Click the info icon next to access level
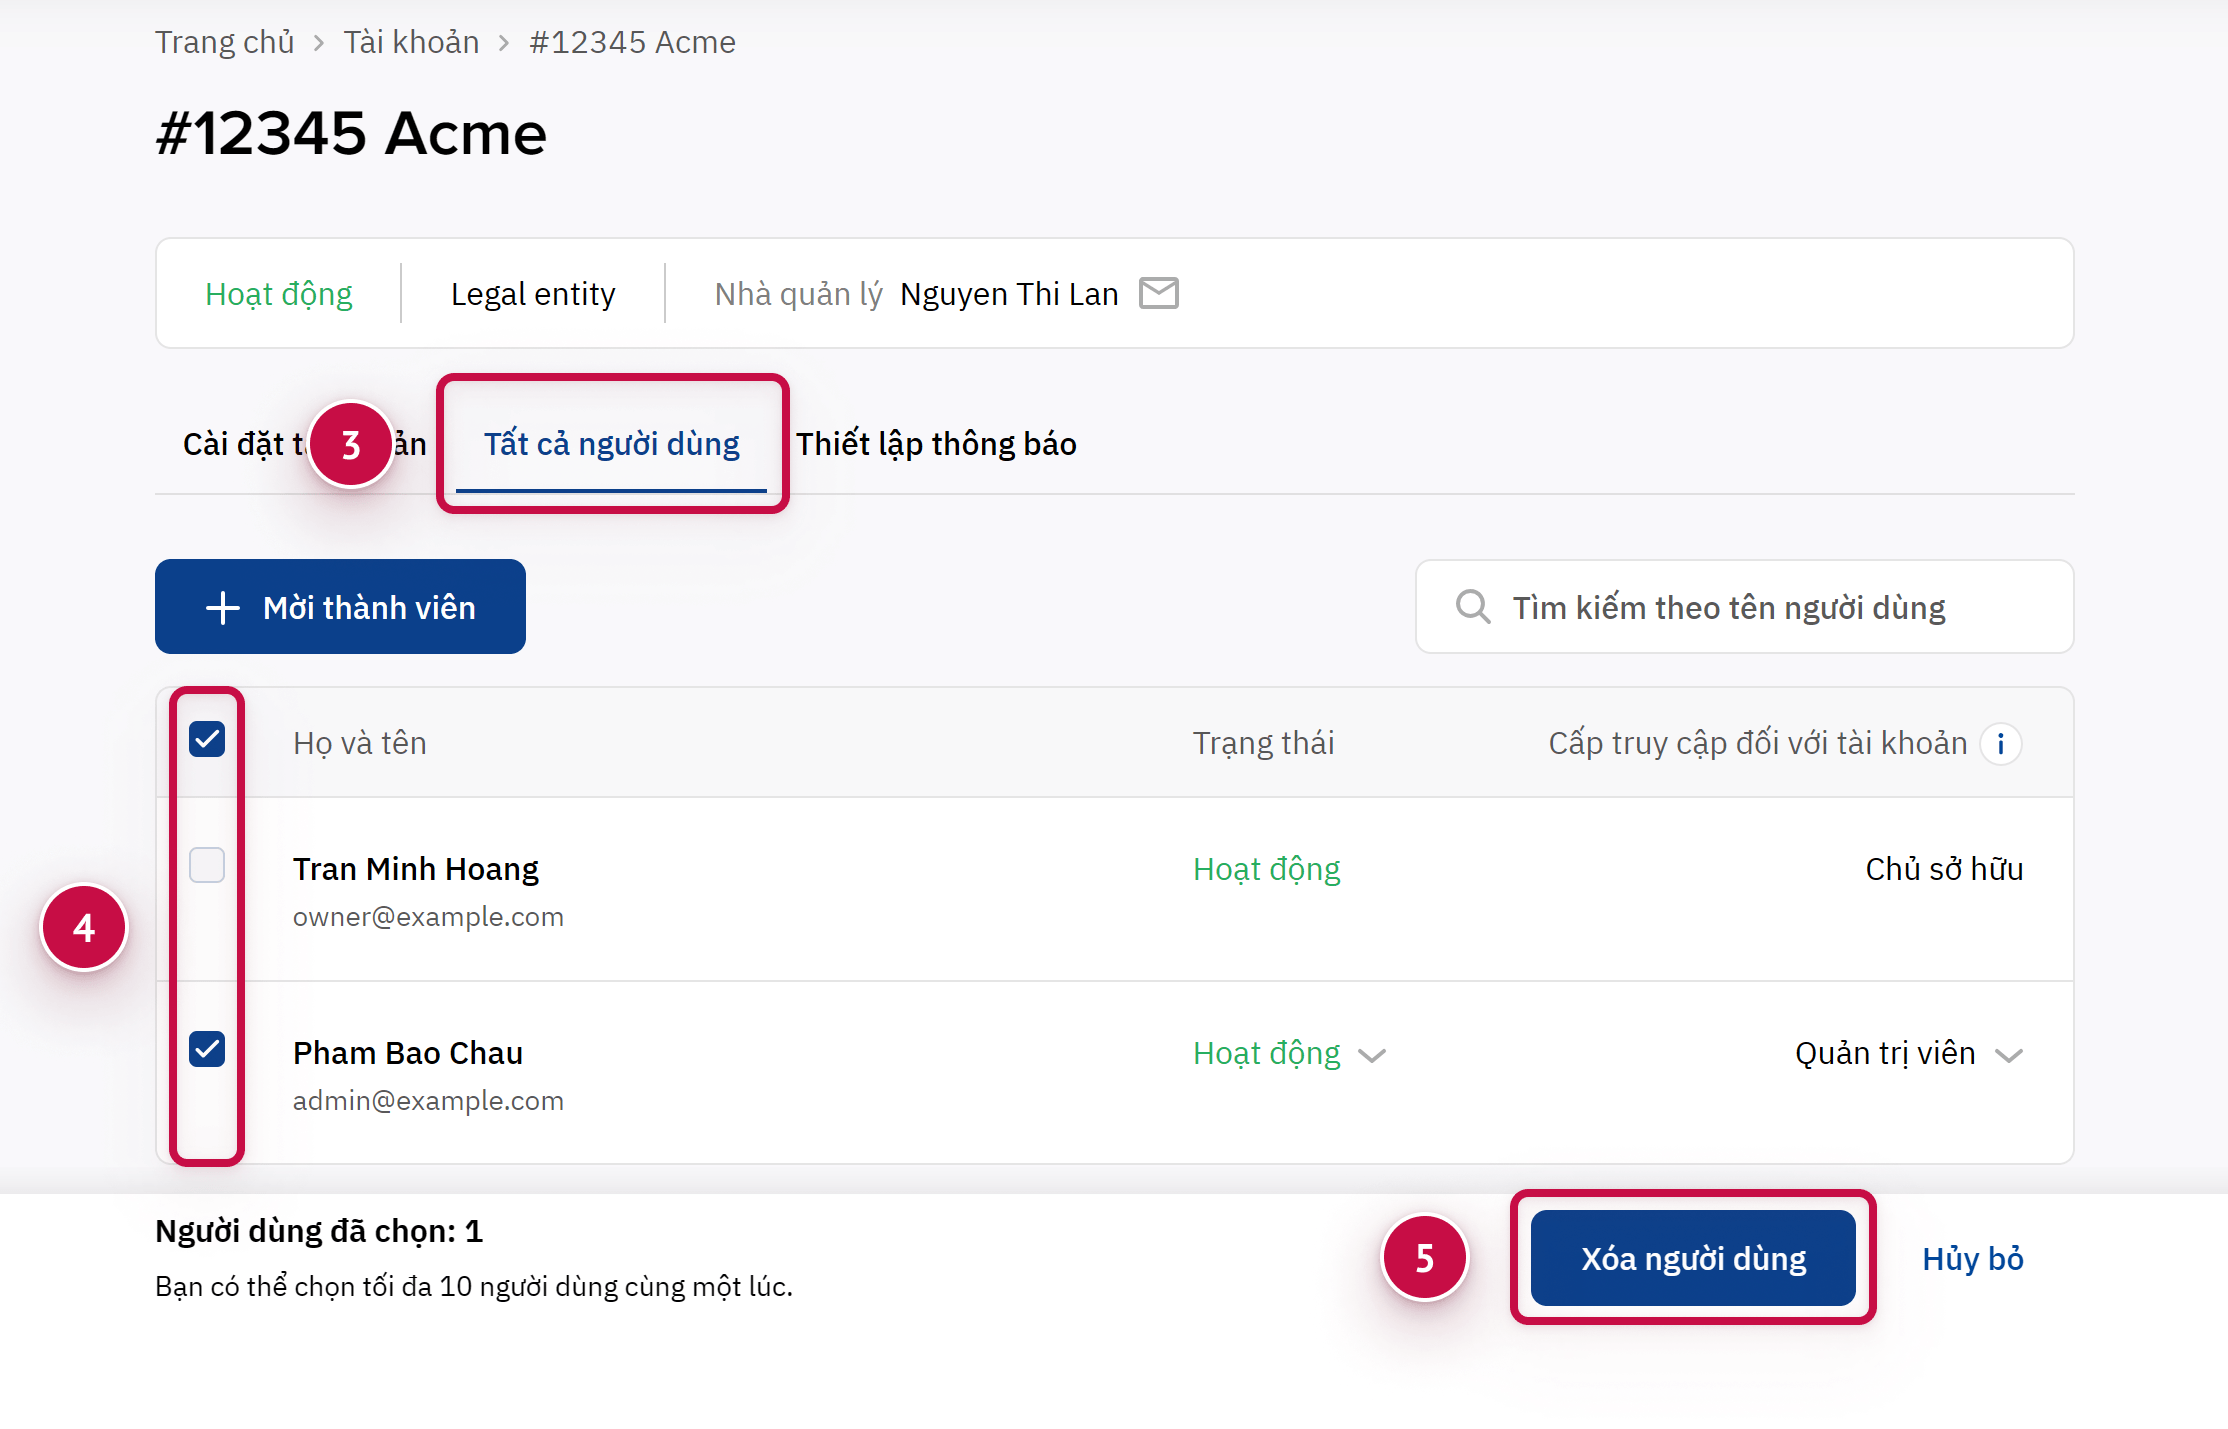Viewport: 2228px width, 1429px height. click(x=2000, y=743)
